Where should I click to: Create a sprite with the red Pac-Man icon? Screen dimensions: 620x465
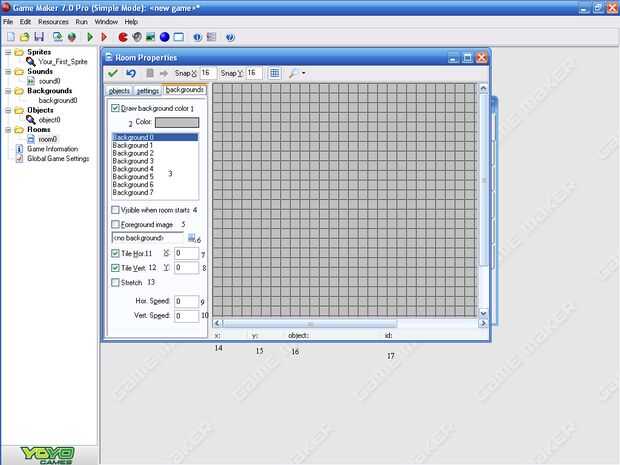123,37
